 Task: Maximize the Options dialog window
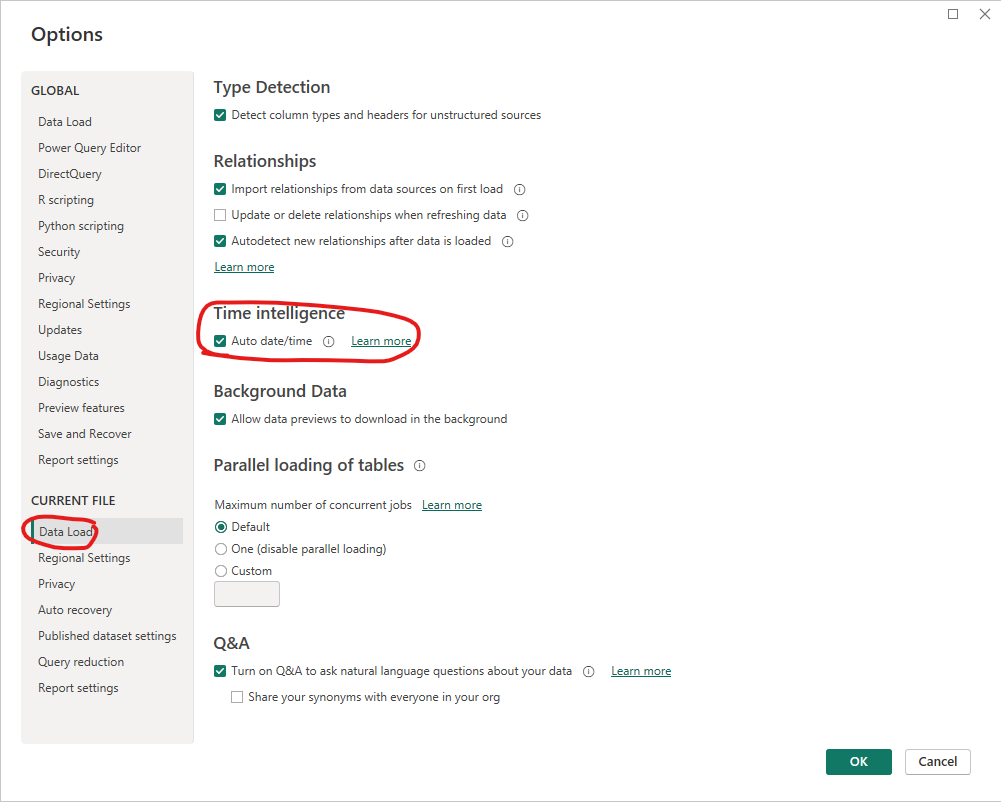pyautogui.click(x=952, y=14)
